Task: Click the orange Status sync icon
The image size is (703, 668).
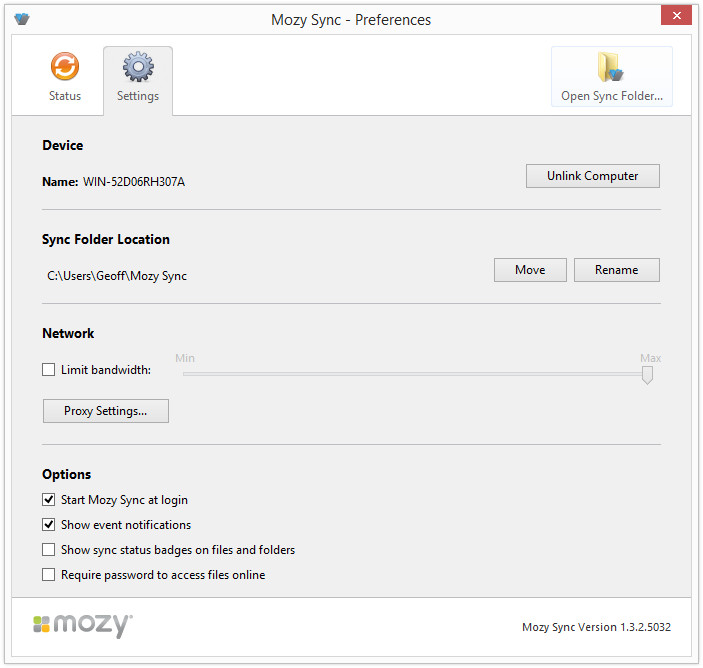Action: (x=65, y=66)
